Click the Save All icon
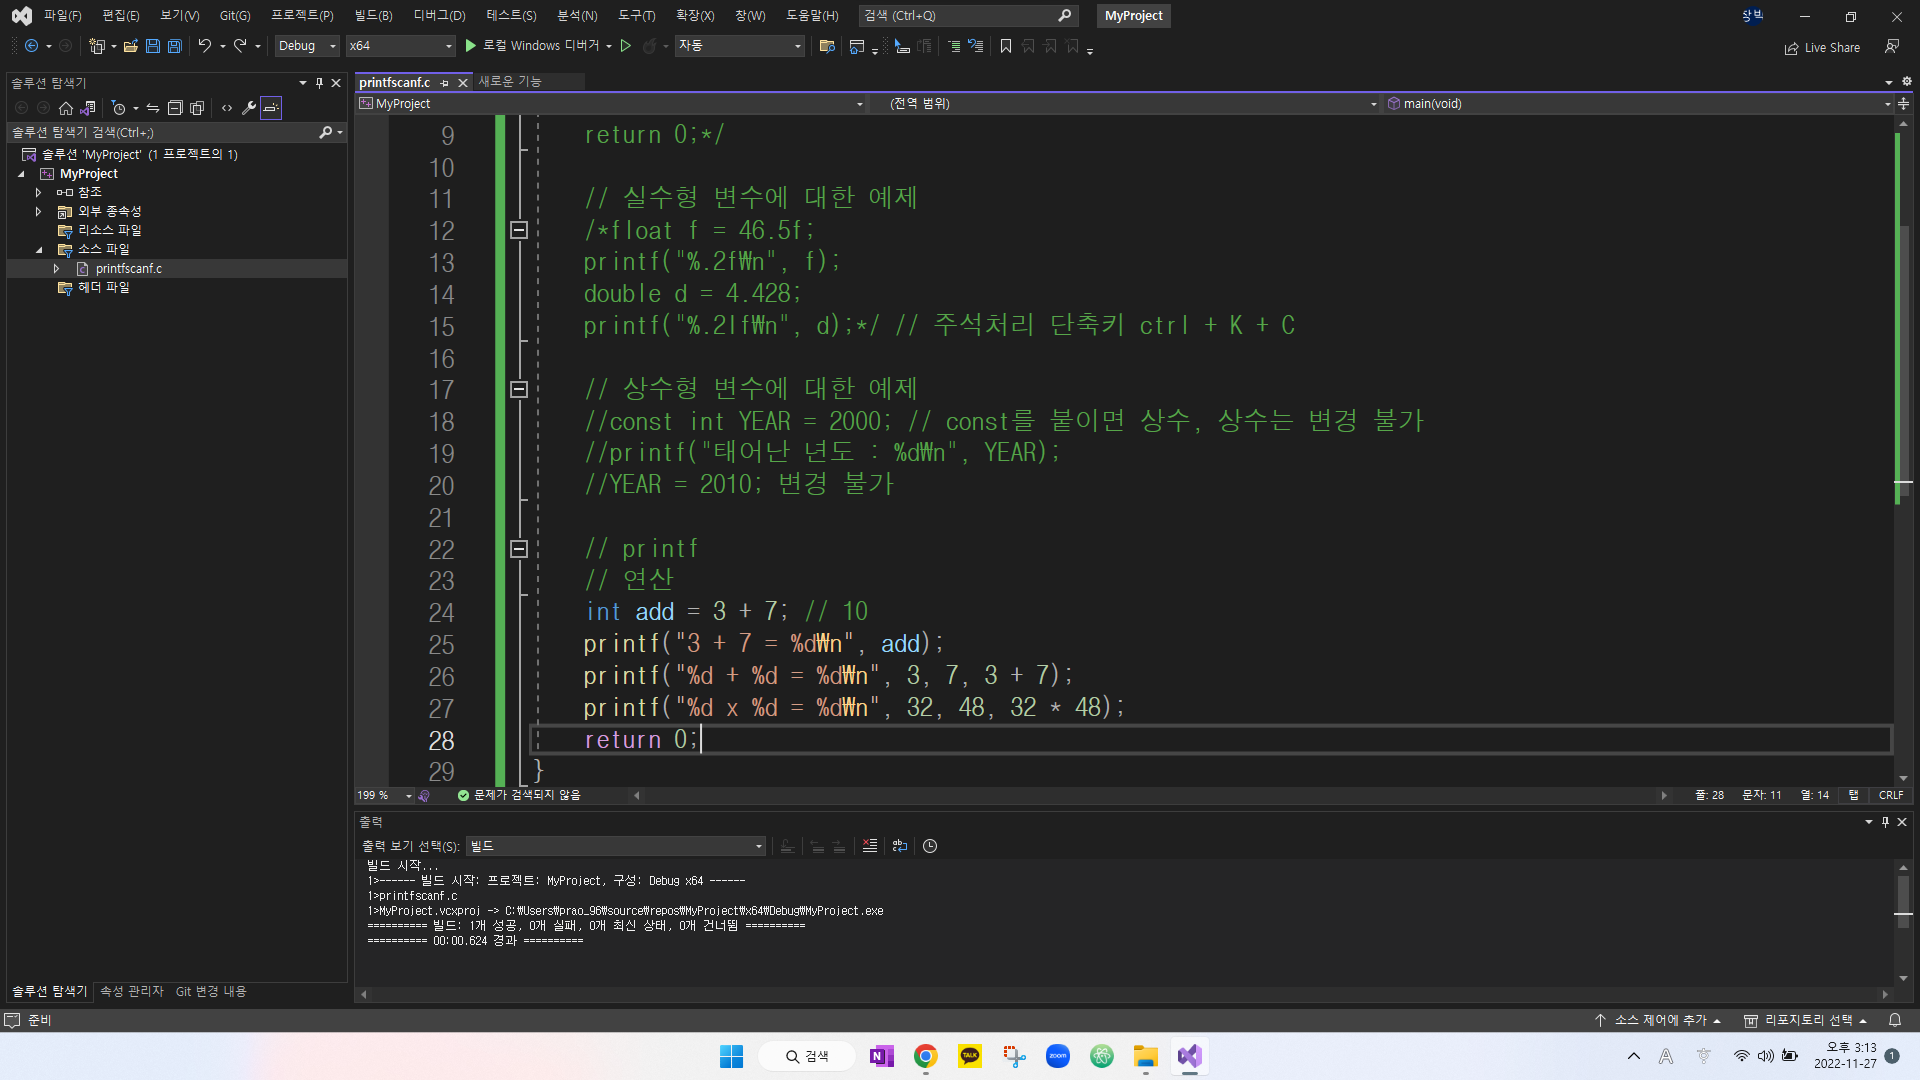 click(174, 46)
